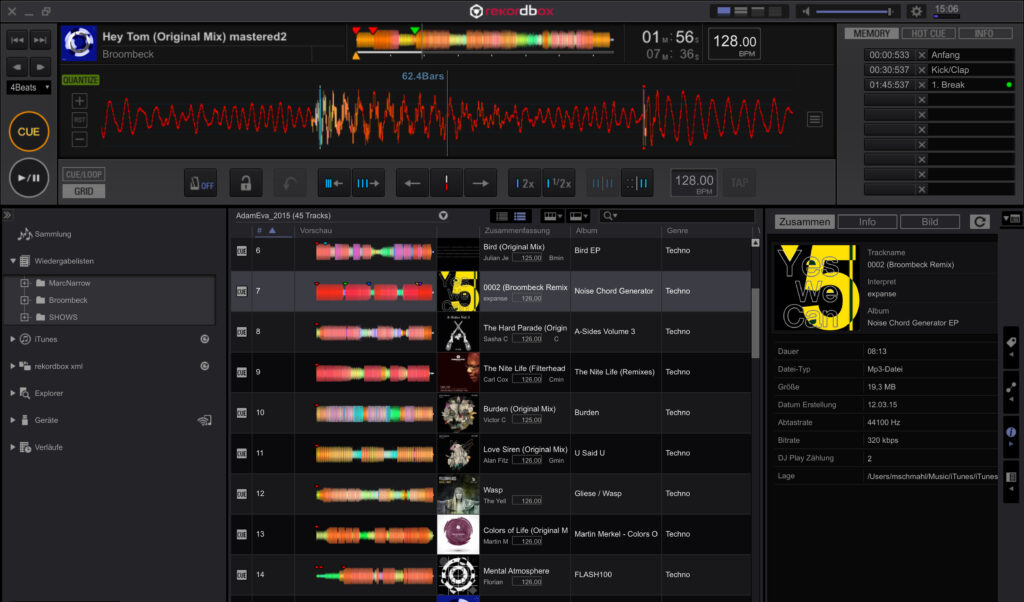
Task: Collapse the Wiedergabelisten tree
Action: (12, 261)
